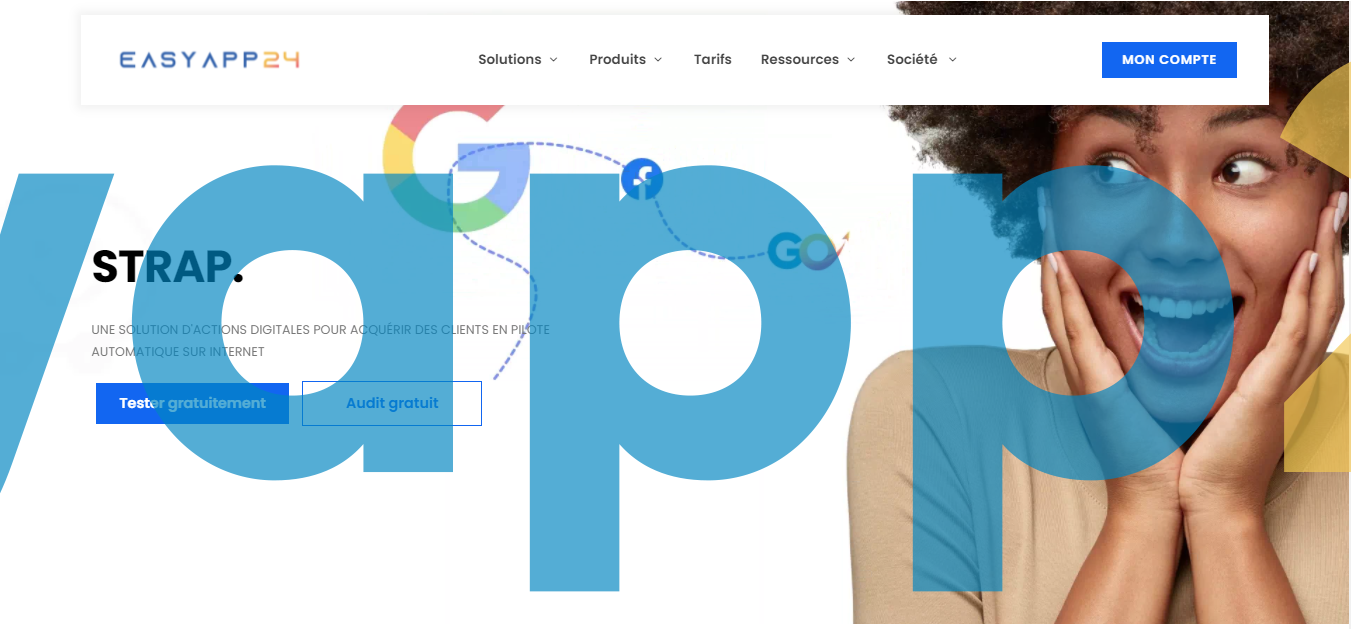Viewport: 1351px width, 629px height.
Task: Click the GO logo icon
Action: point(808,251)
